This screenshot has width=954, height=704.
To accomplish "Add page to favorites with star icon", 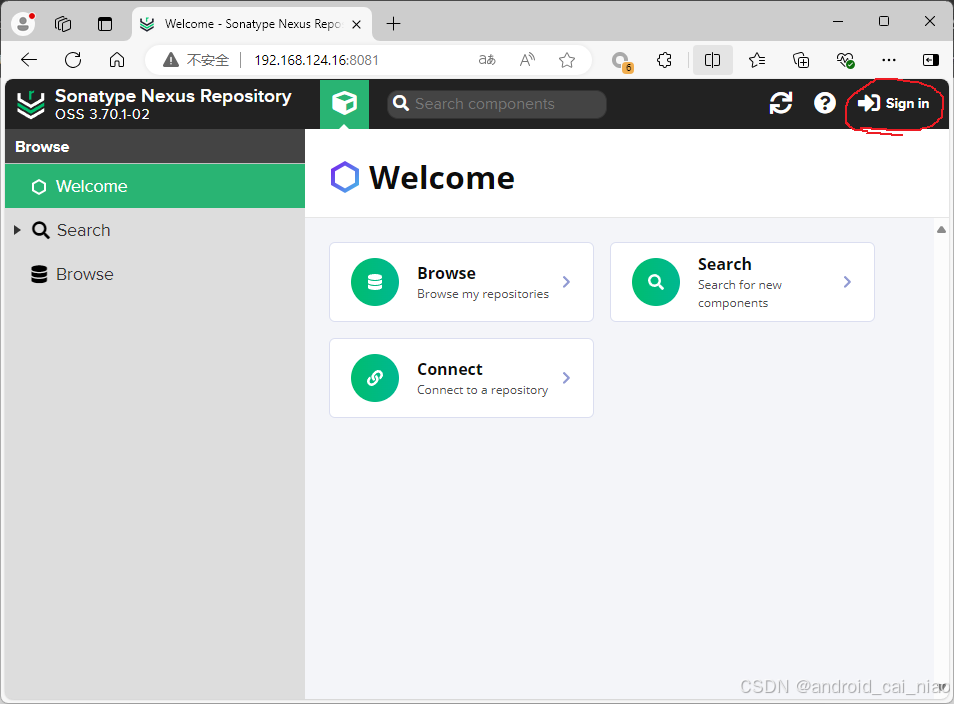I will coord(567,60).
